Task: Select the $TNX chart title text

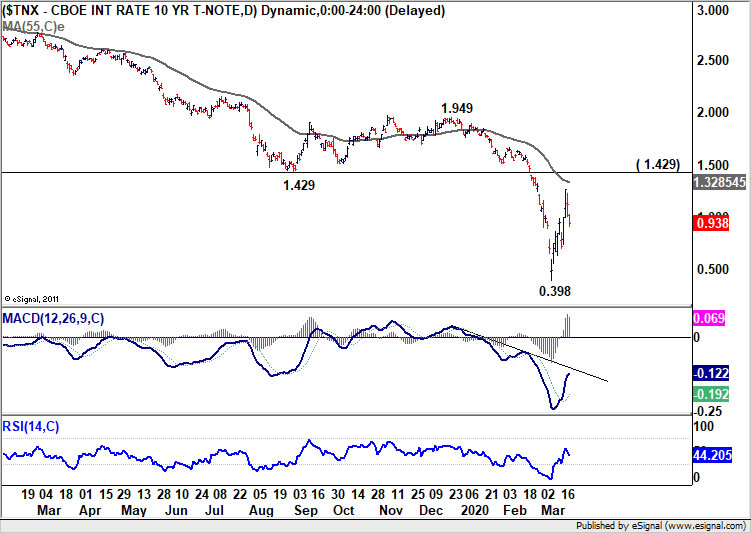Action: tap(224, 11)
